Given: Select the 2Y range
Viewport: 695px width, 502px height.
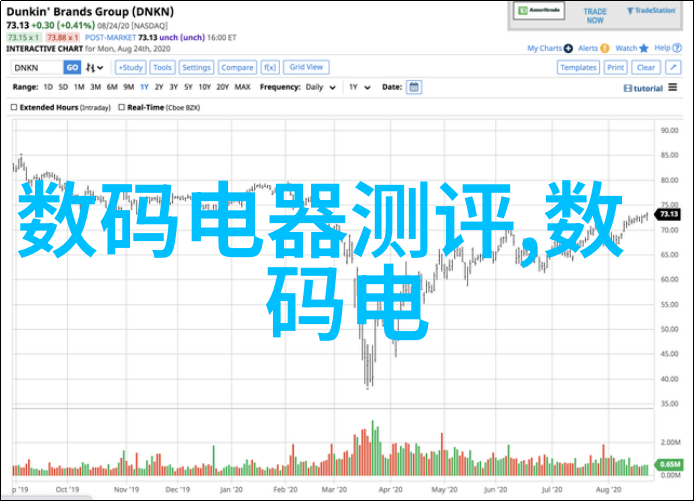Looking at the screenshot, I should click(x=159, y=87).
